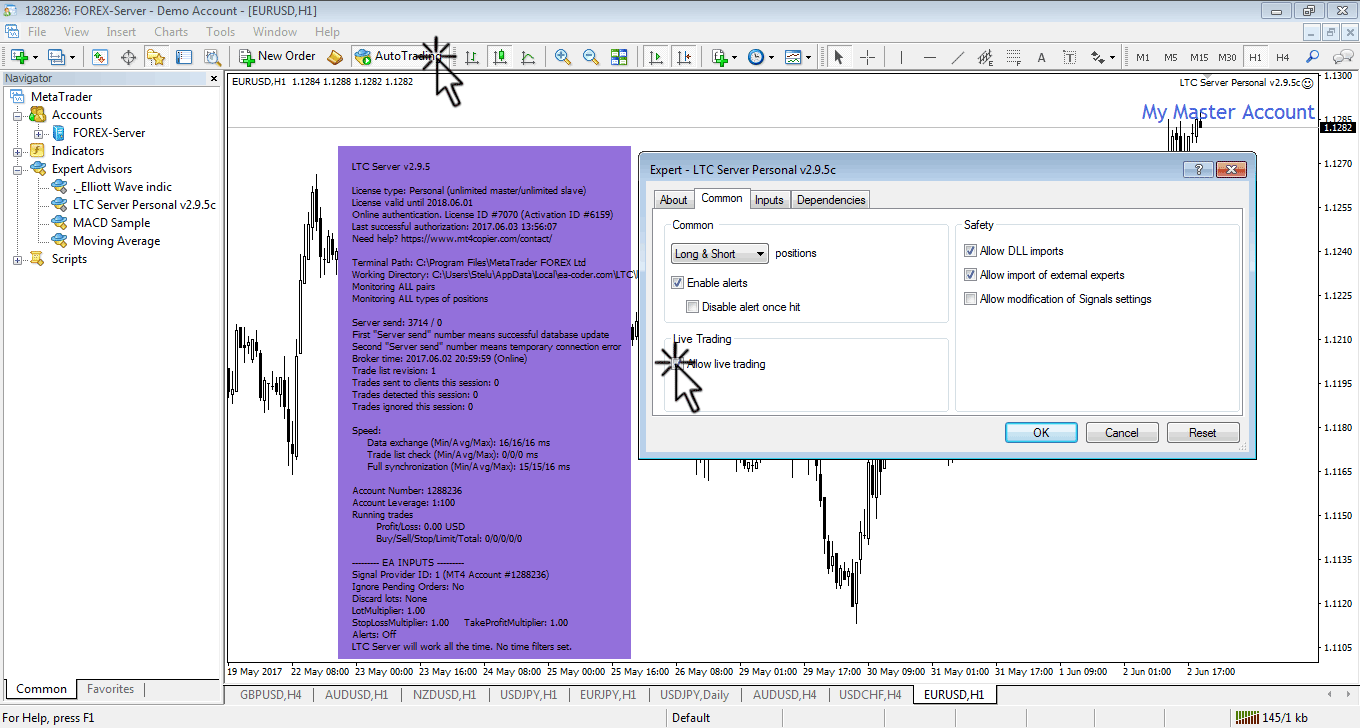1360x728 pixels.
Task: Expand the Scripts tree node
Action: (x=17, y=259)
